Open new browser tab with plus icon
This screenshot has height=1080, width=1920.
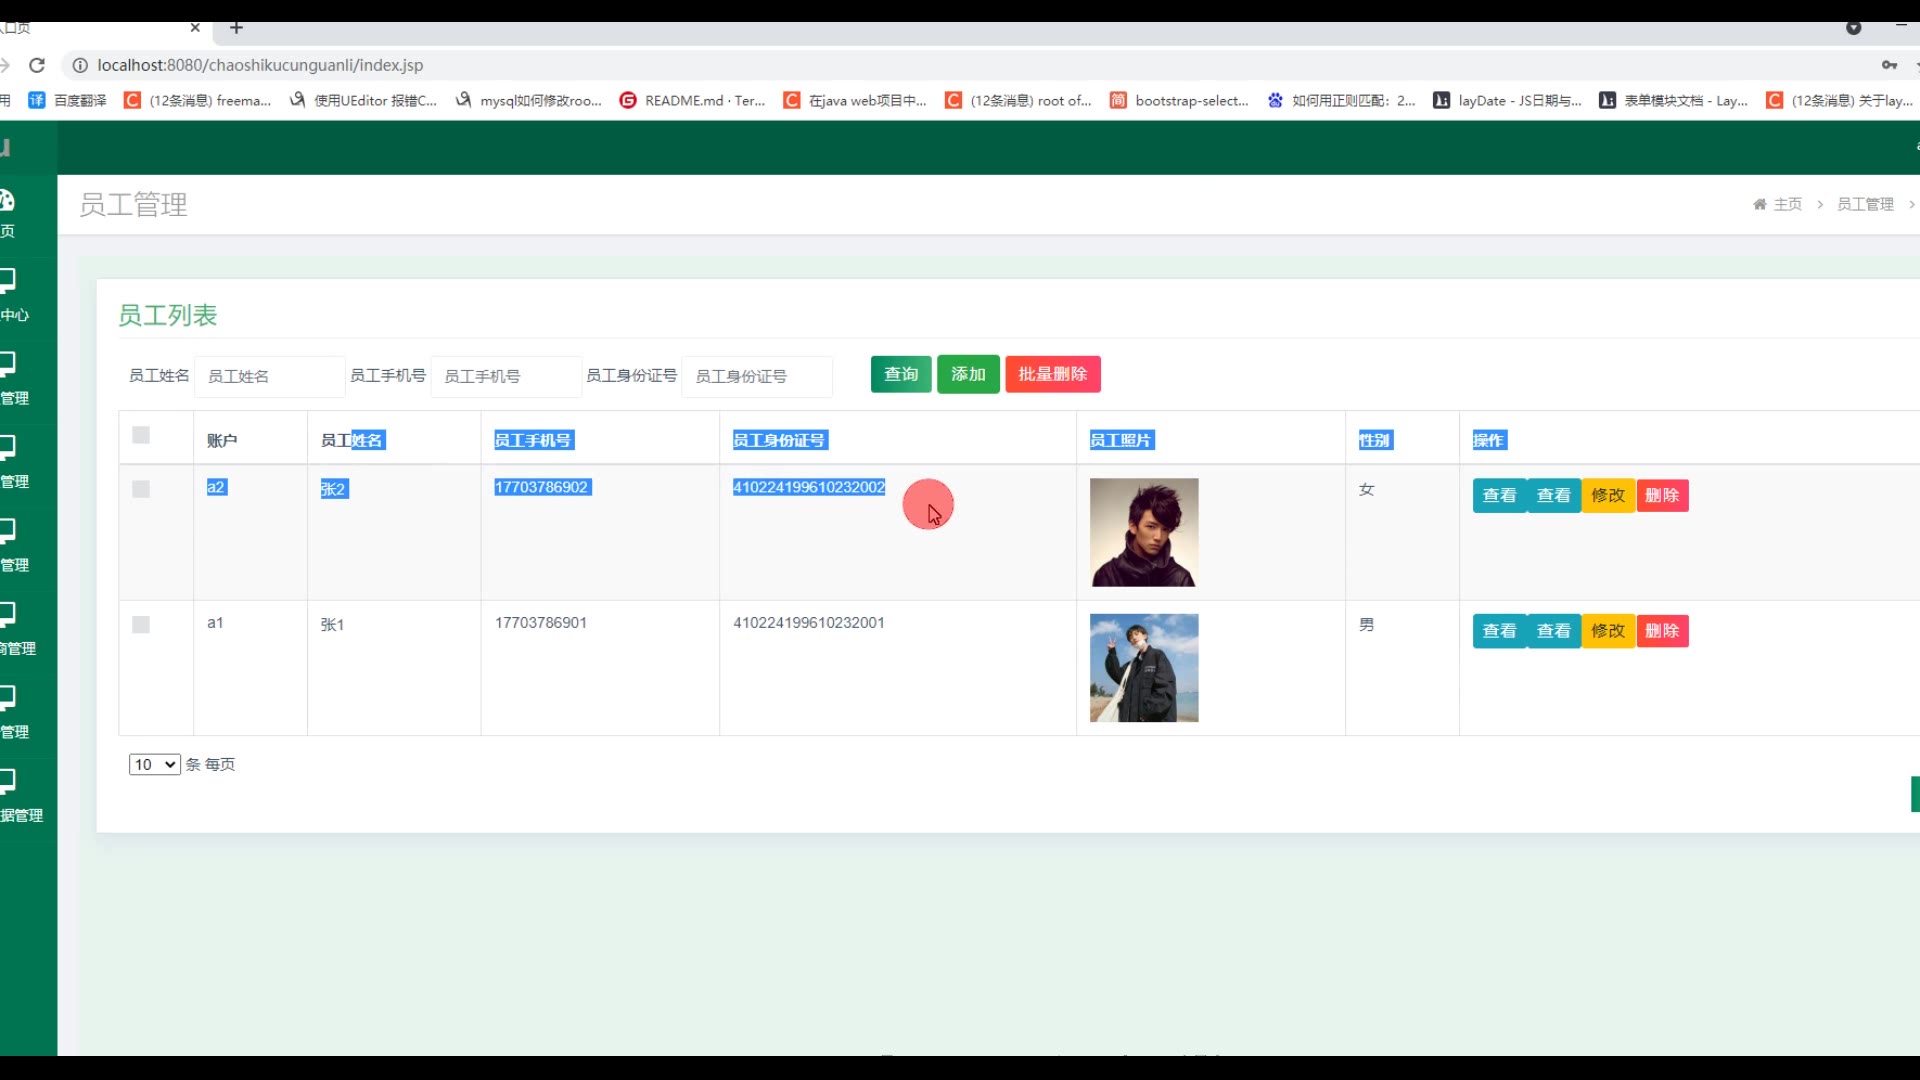236,28
